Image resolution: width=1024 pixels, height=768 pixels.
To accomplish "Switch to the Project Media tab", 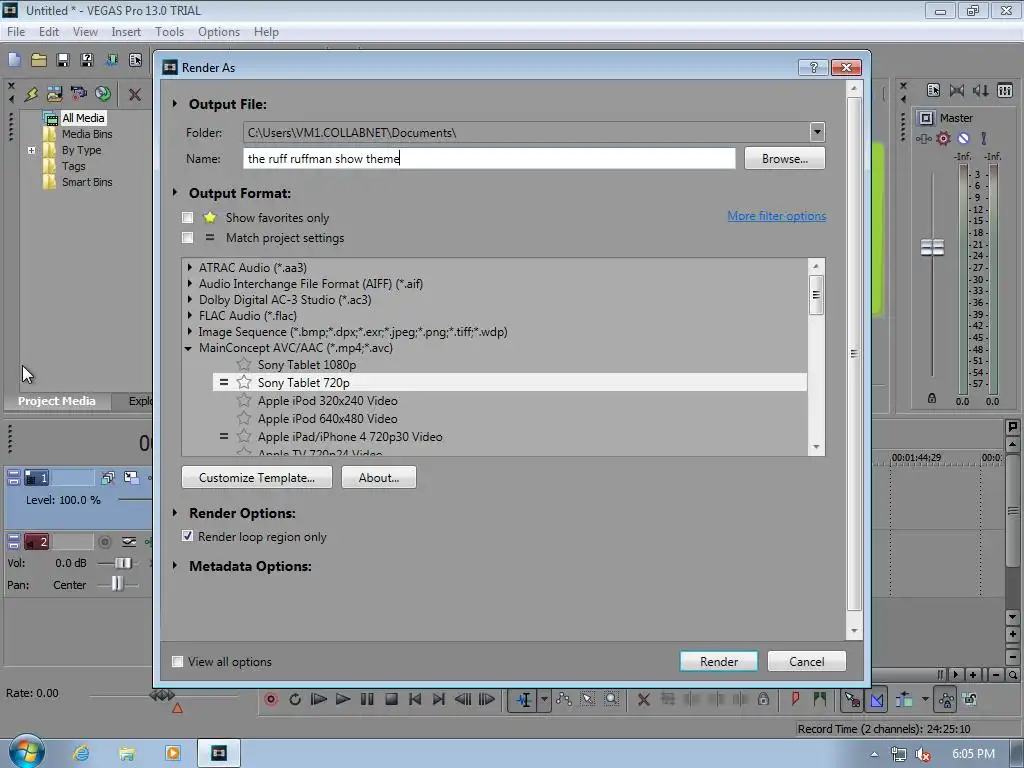I will [57, 401].
